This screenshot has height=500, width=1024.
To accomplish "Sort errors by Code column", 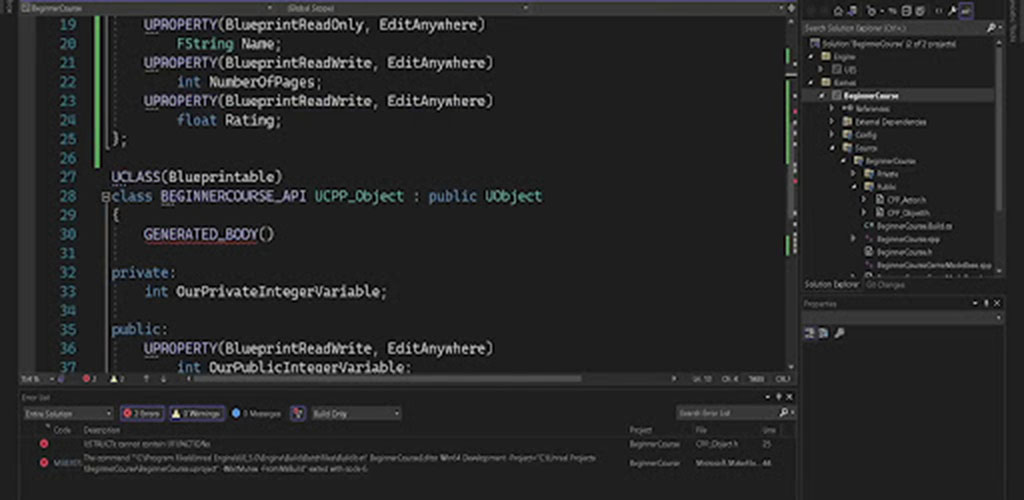I will tap(63, 430).
